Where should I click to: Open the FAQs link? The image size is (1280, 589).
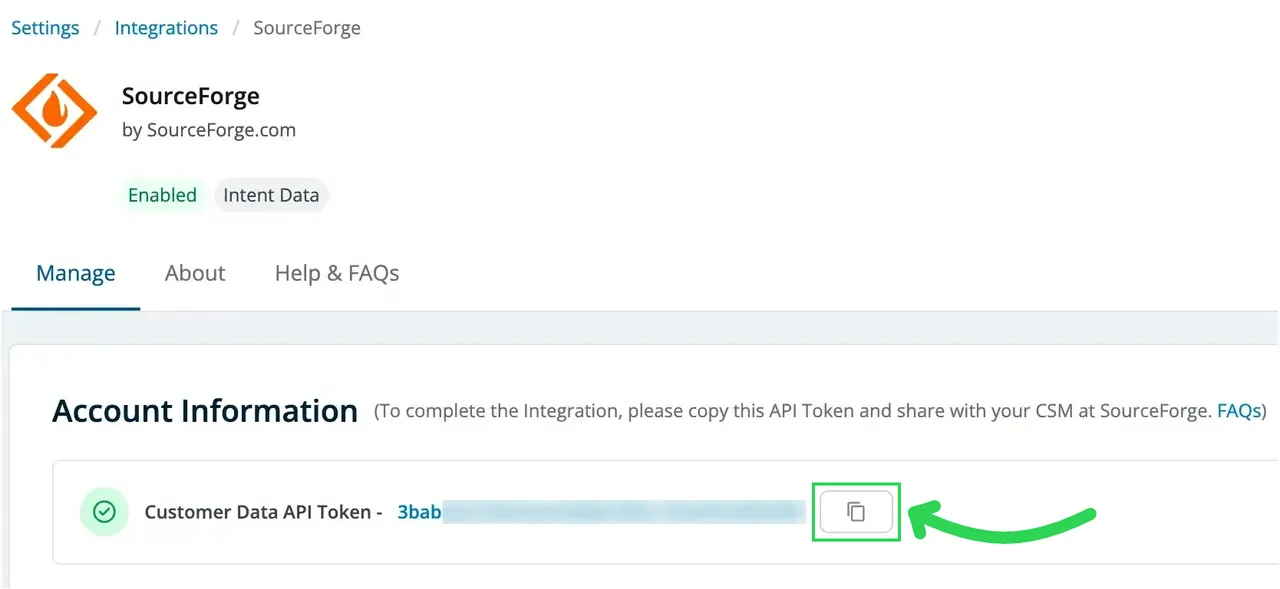(1238, 410)
